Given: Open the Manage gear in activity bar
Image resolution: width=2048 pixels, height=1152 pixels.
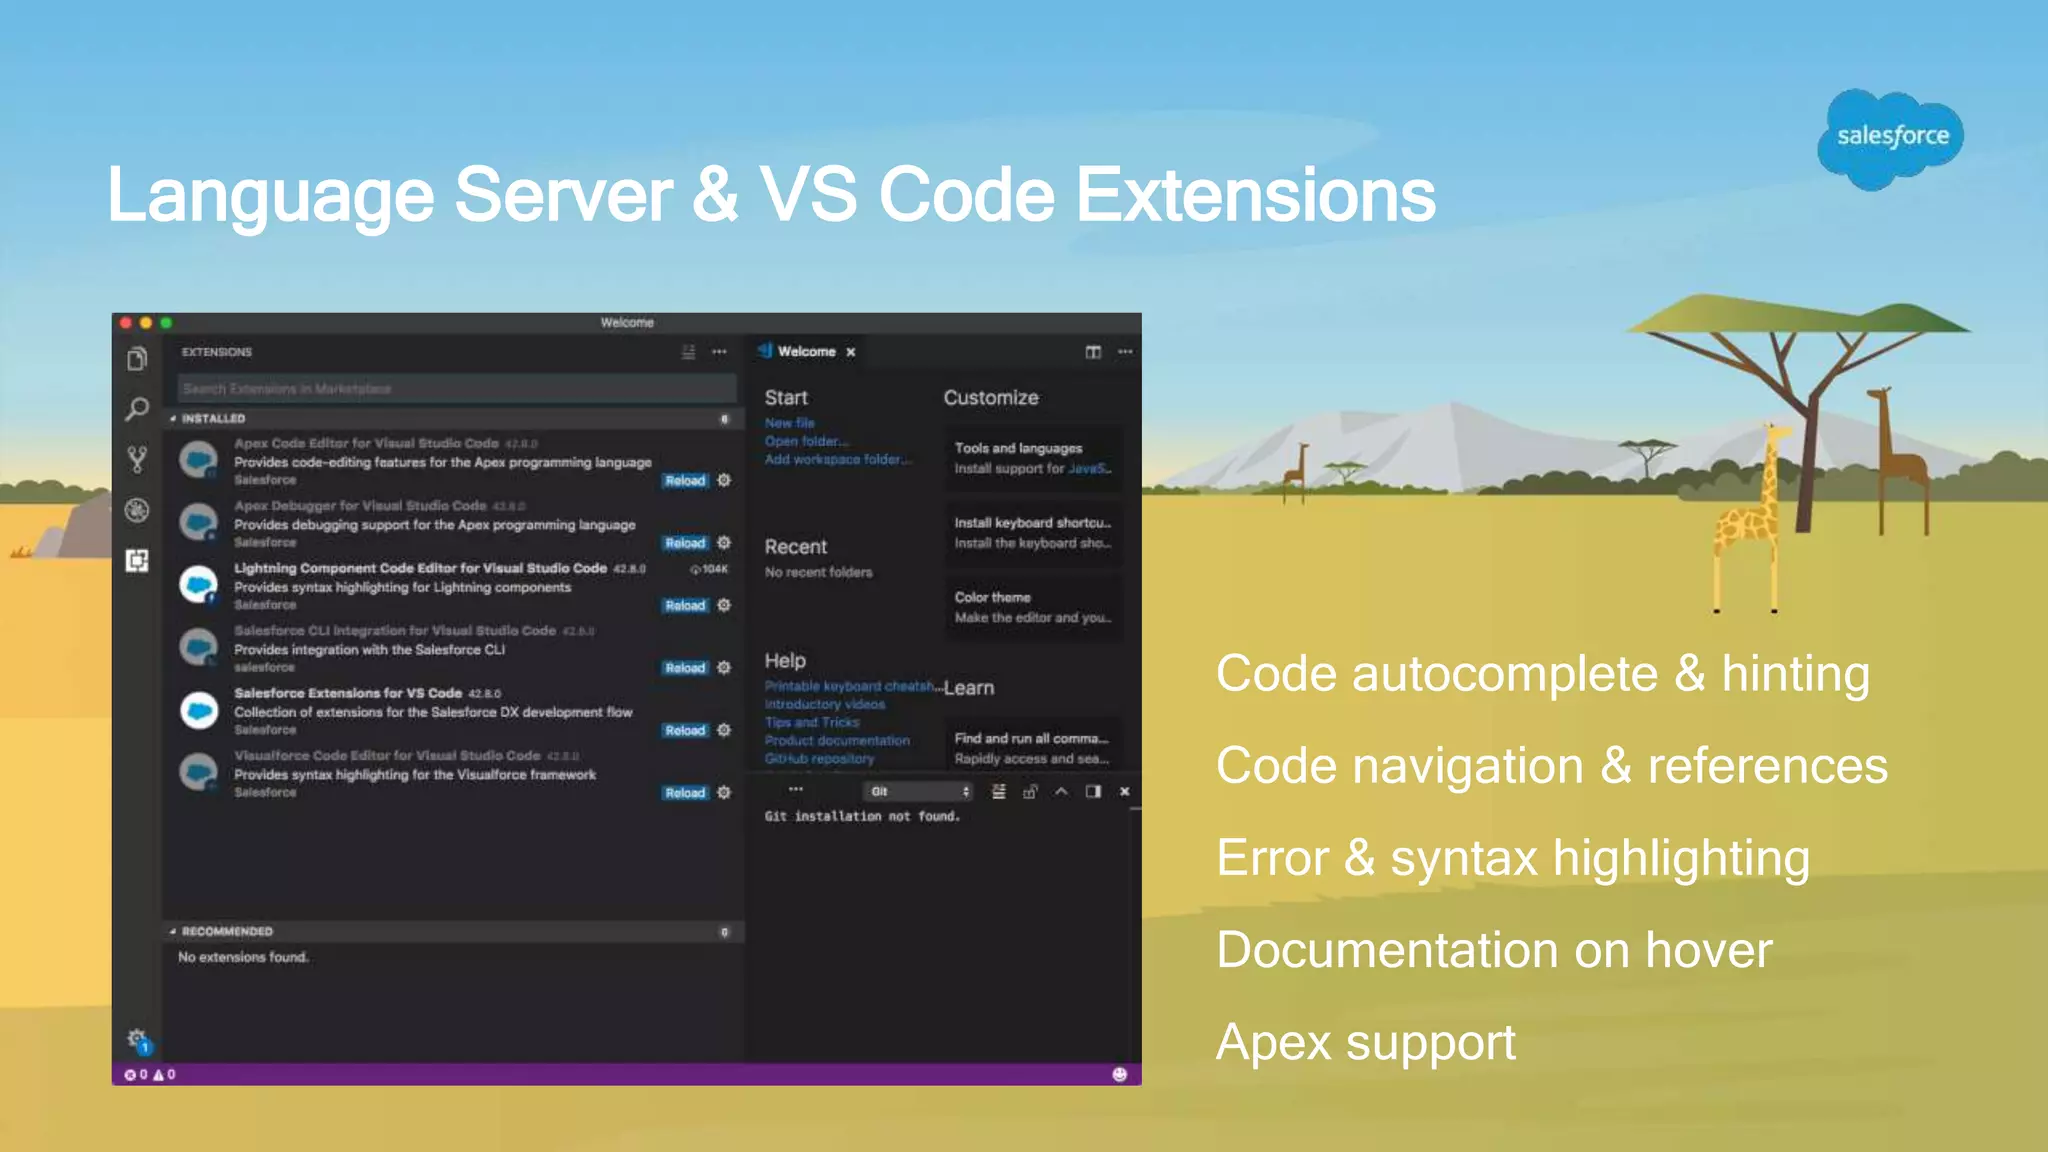Looking at the screenshot, I should (137, 1039).
